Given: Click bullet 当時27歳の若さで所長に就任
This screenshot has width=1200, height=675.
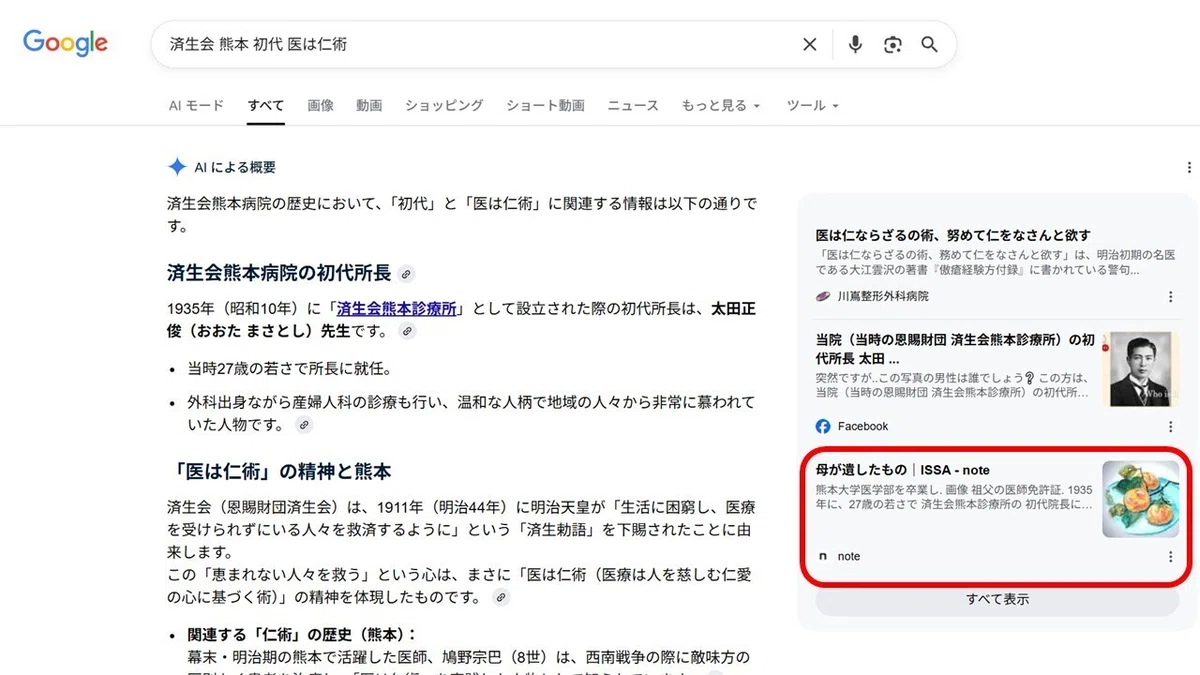Looking at the screenshot, I should (x=289, y=368).
